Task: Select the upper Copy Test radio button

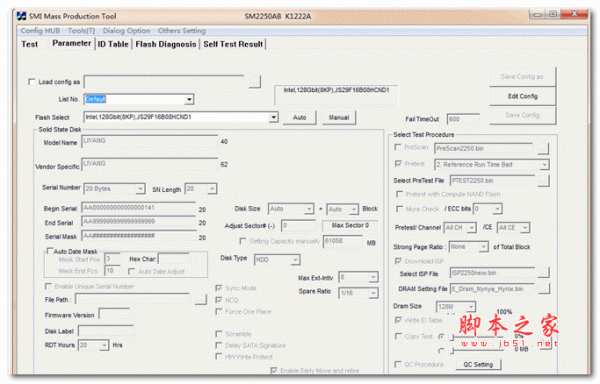Action: click(x=441, y=337)
